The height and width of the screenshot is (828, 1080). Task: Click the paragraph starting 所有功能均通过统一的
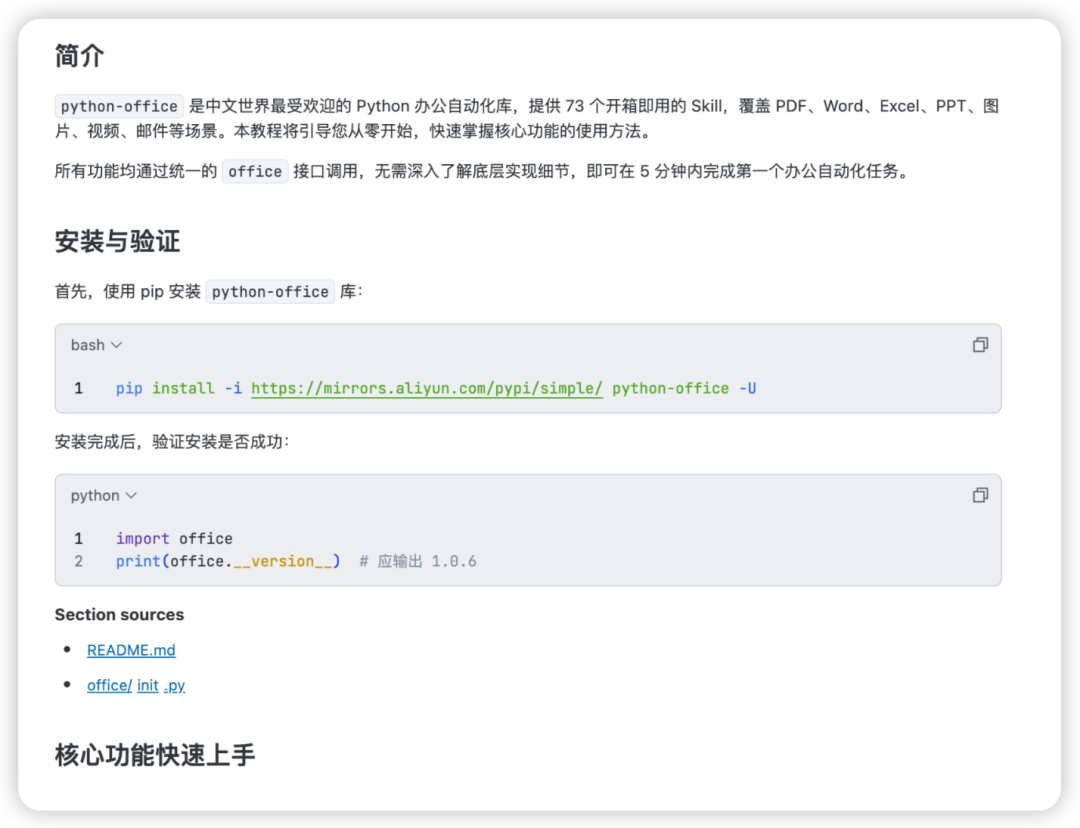click(x=485, y=172)
